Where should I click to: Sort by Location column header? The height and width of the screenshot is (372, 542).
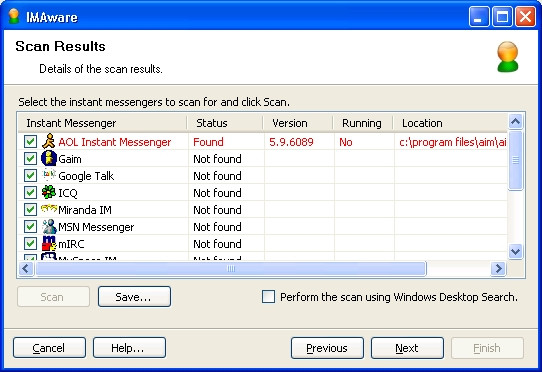(x=450, y=123)
